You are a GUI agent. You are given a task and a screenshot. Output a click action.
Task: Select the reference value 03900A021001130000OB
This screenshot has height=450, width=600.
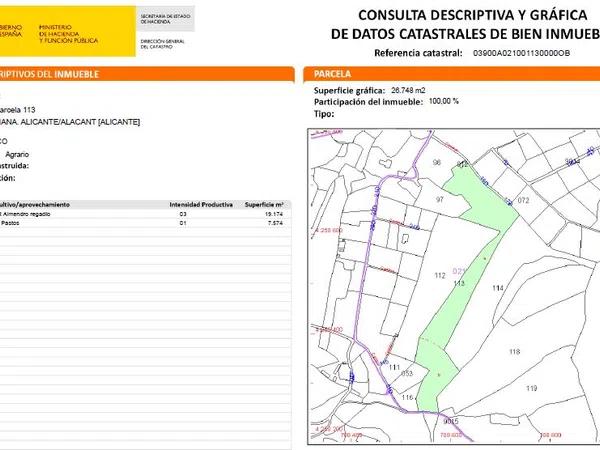click(521, 53)
